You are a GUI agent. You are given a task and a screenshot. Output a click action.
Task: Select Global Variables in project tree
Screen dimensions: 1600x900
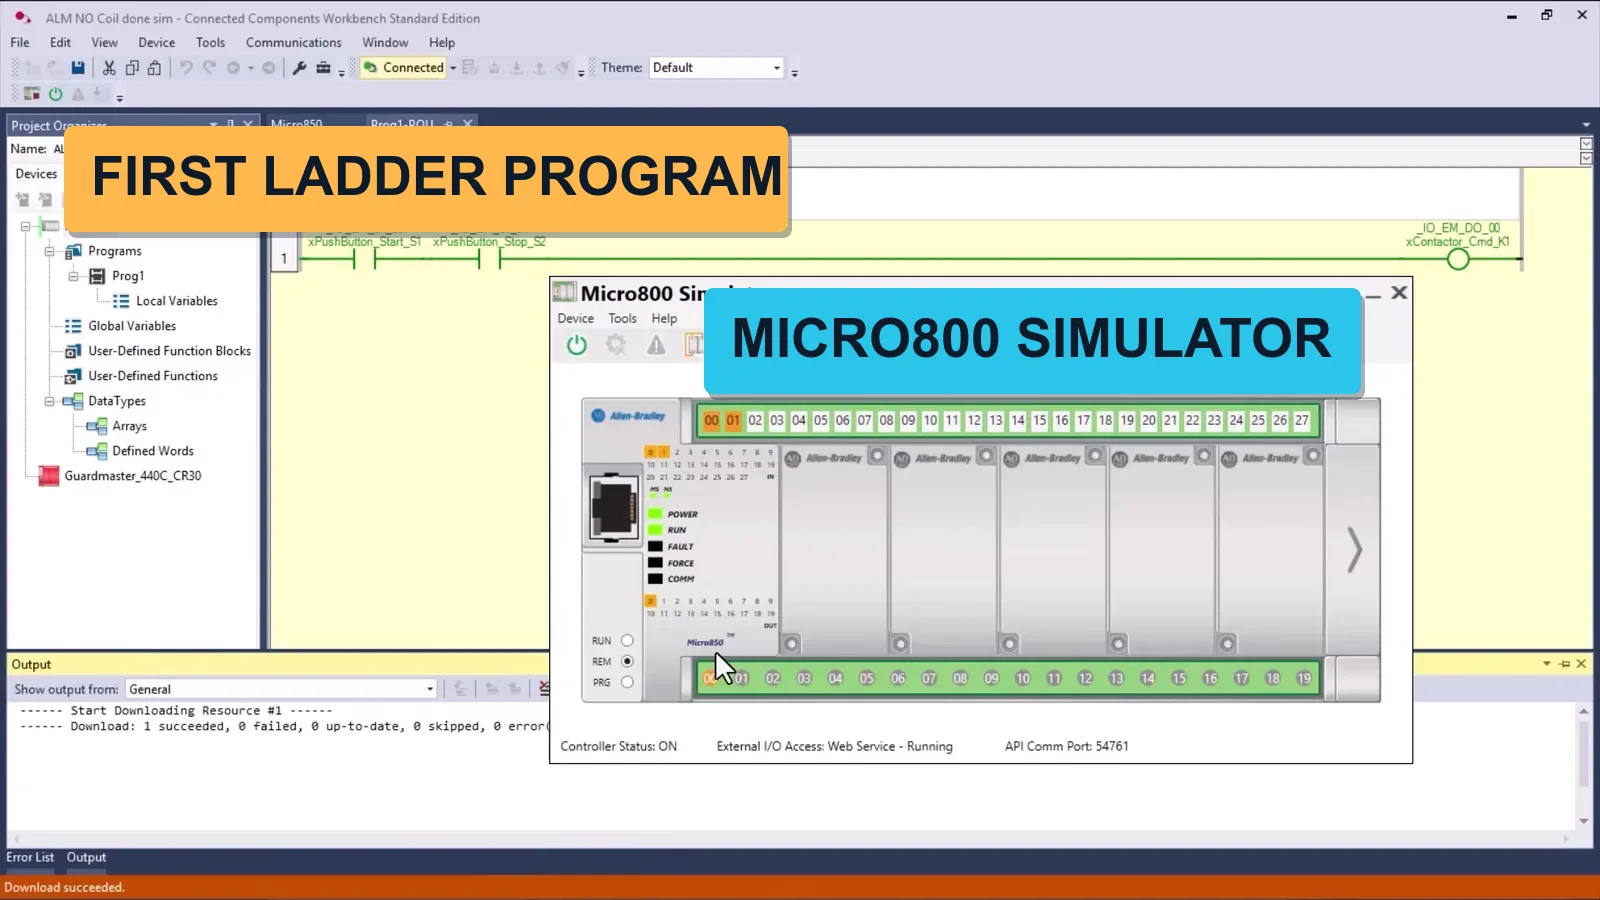point(132,326)
